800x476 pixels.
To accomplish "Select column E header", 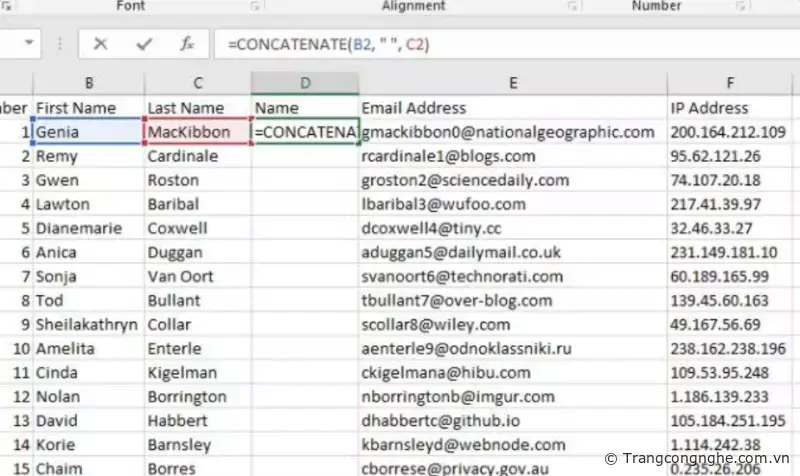I will point(512,83).
